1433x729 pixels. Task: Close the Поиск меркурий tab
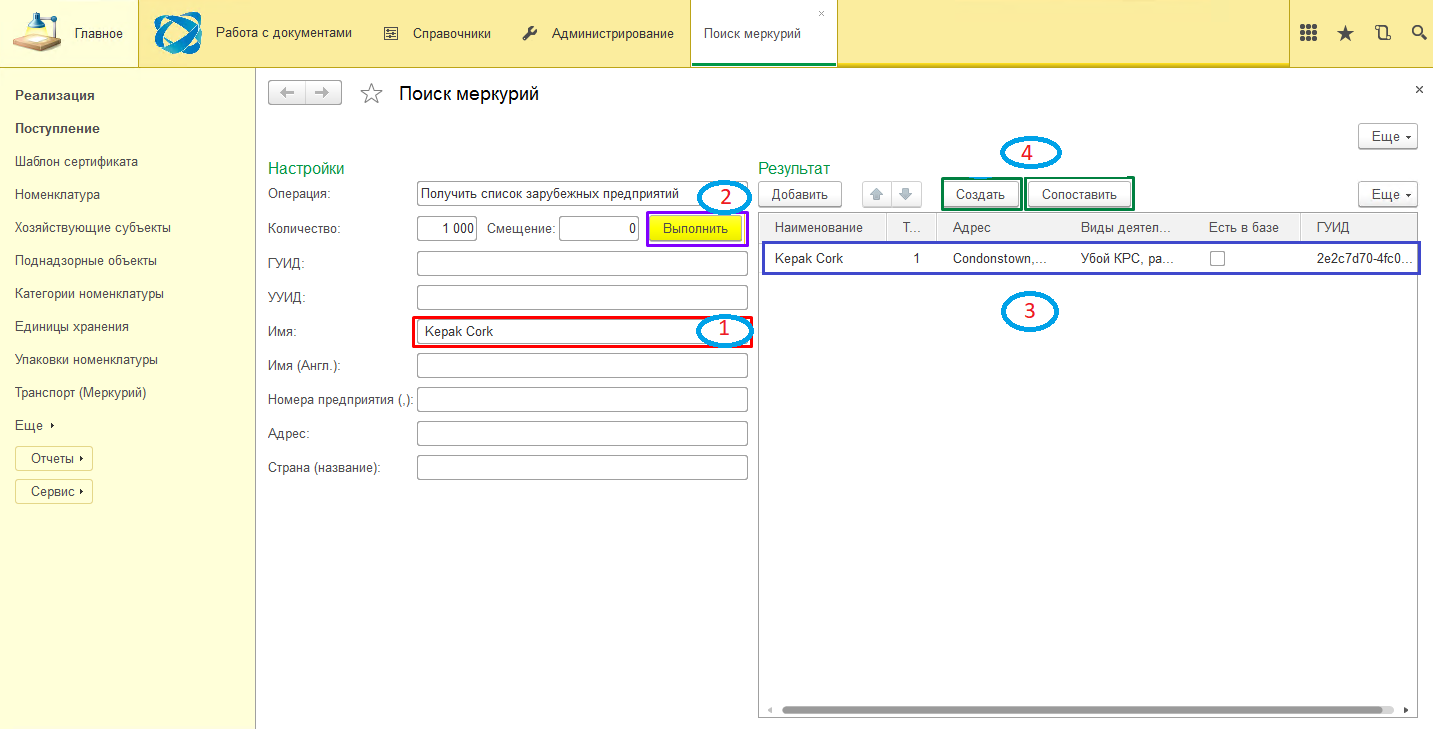(x=822, y=14)
